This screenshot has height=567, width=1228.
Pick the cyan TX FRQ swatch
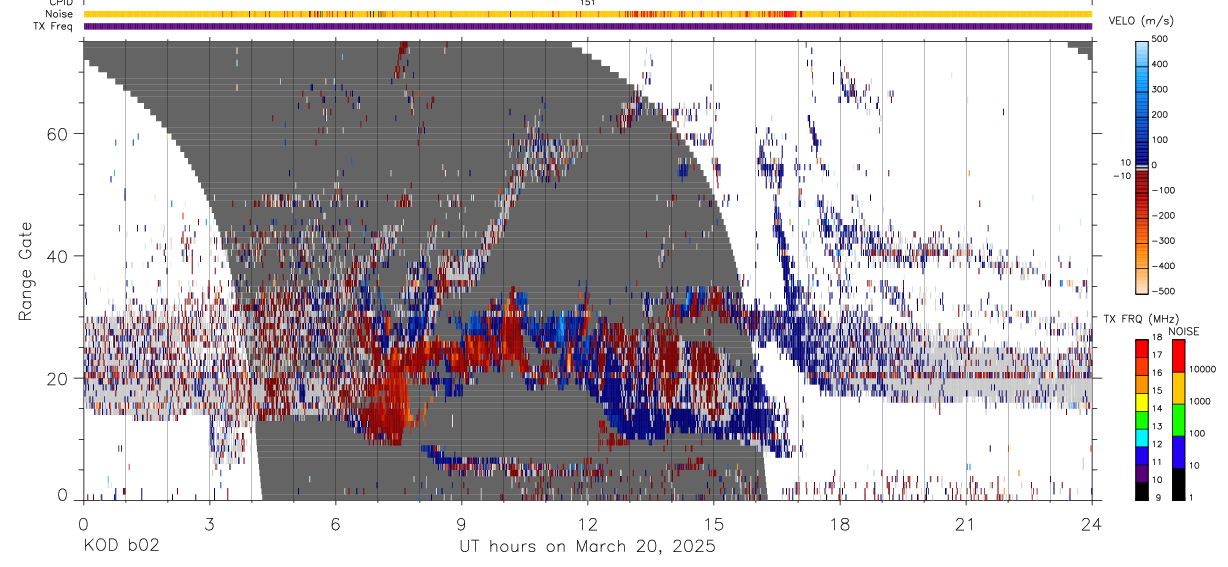(1141, 437)
